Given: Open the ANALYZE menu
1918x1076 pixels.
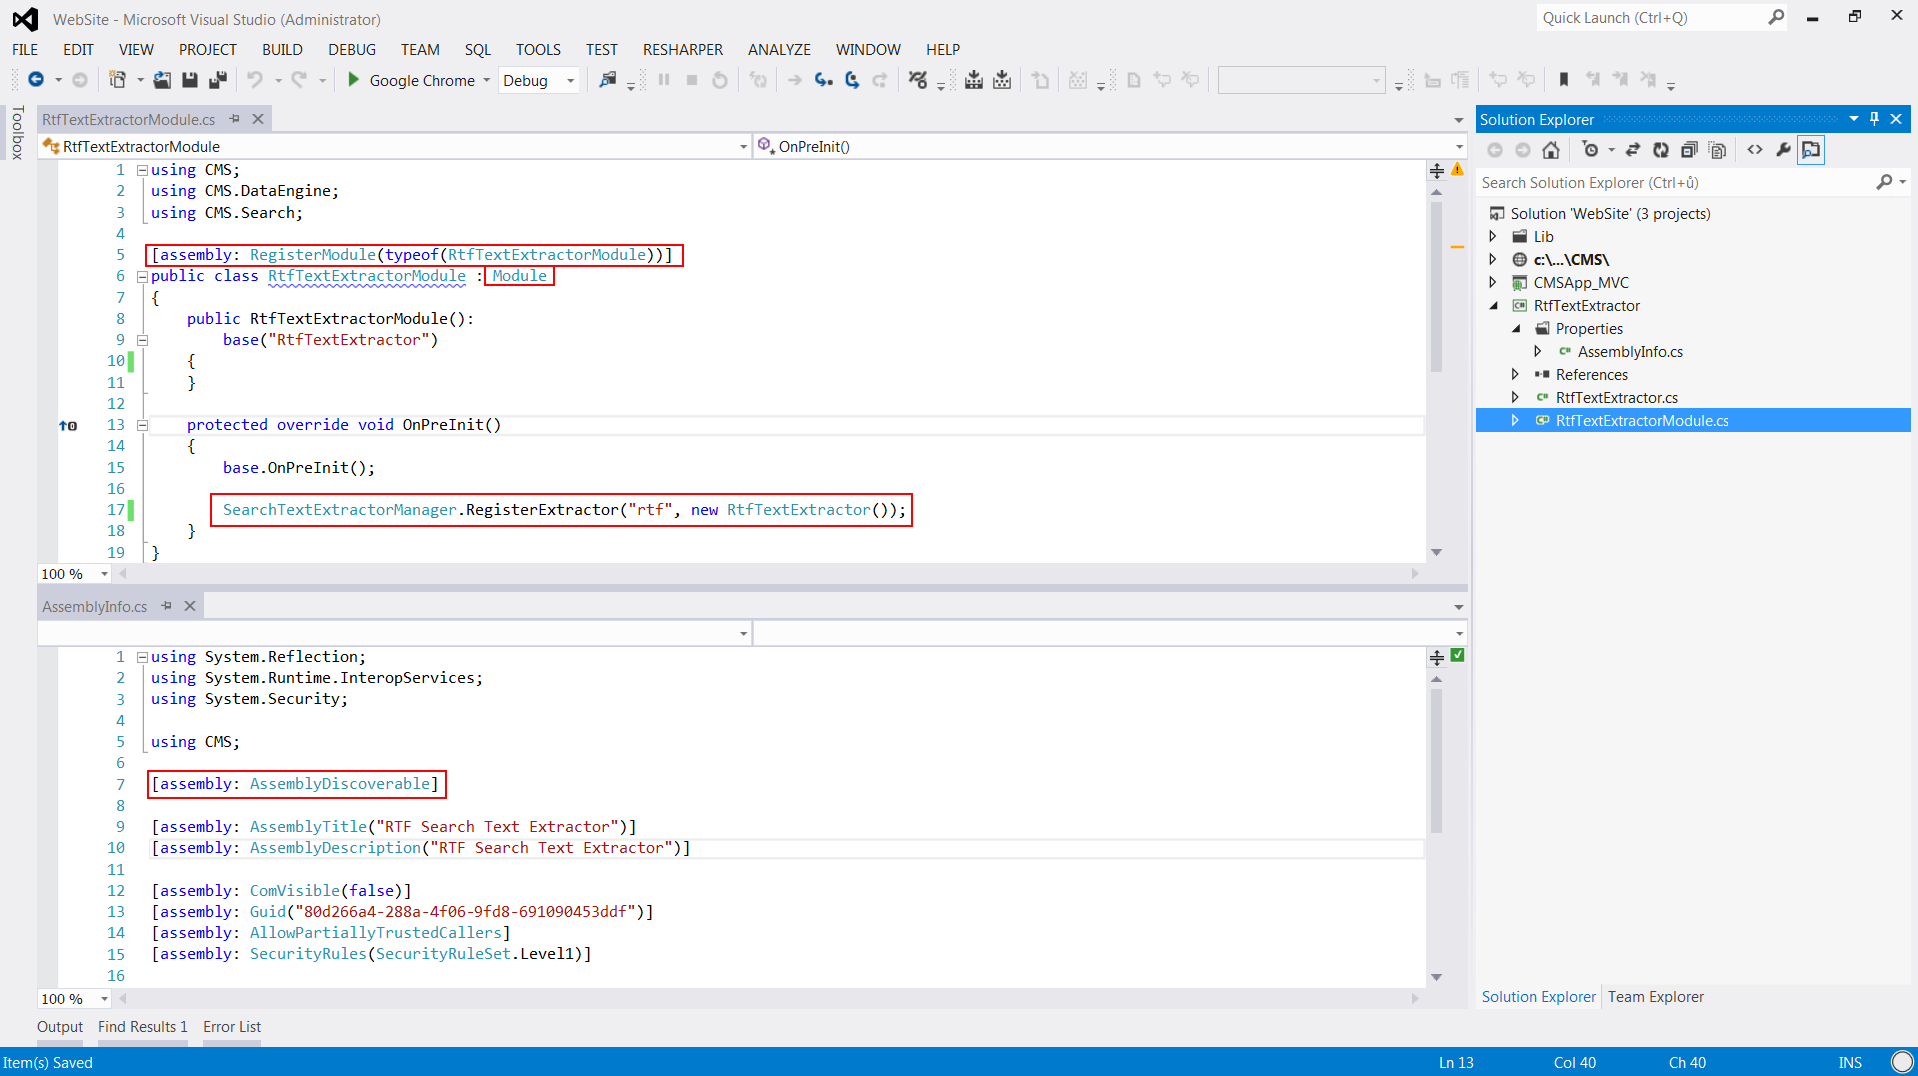Looking at the screenshot, I should click(779, 50).
